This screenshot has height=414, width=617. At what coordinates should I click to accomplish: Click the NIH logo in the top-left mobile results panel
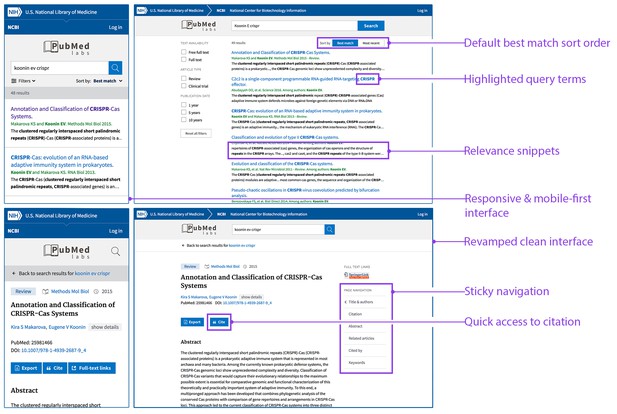15,12
